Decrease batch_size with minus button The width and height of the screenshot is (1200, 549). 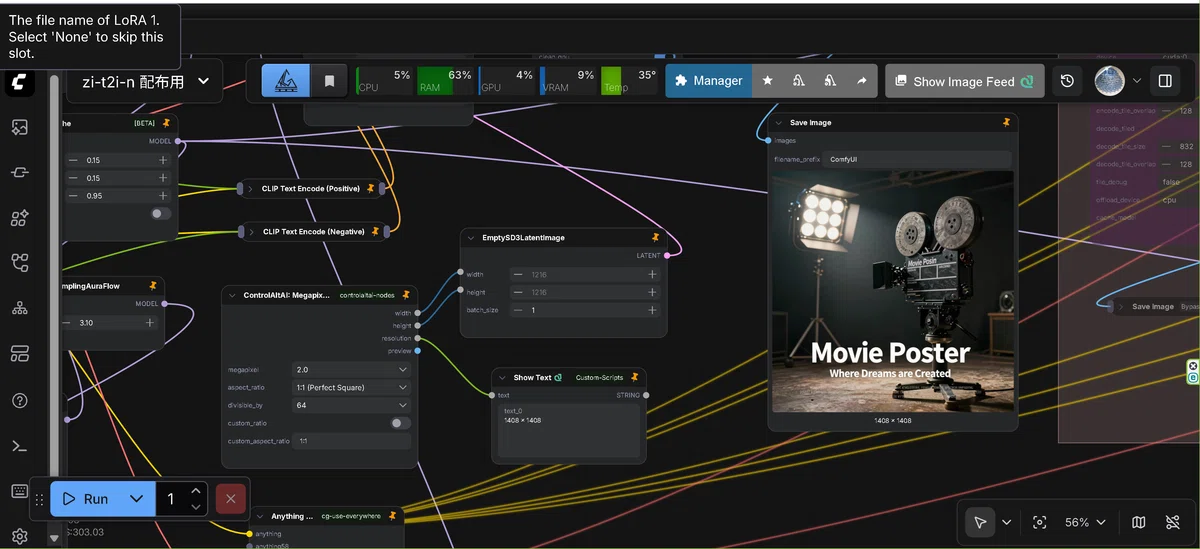point(517,310)
